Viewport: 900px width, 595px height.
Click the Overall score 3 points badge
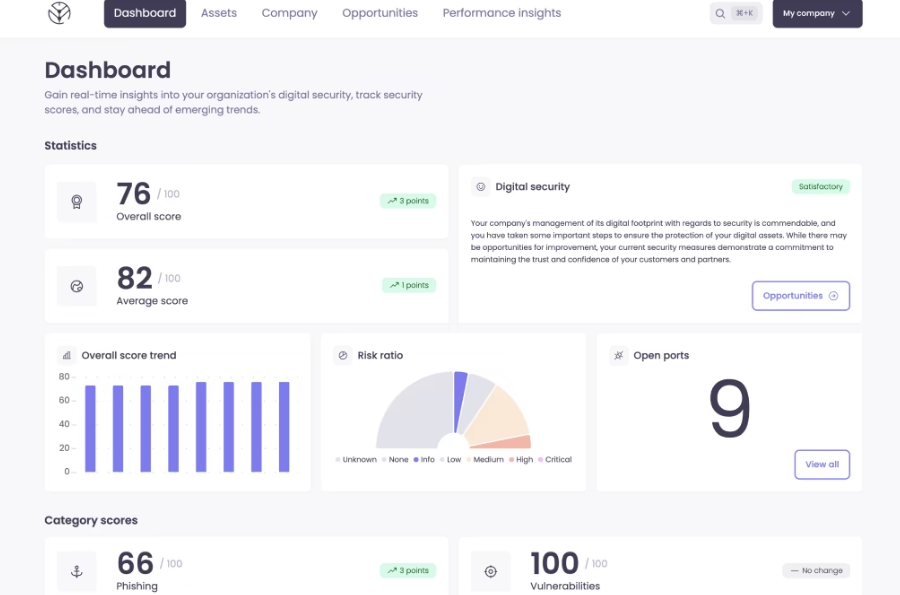(408, 201)
